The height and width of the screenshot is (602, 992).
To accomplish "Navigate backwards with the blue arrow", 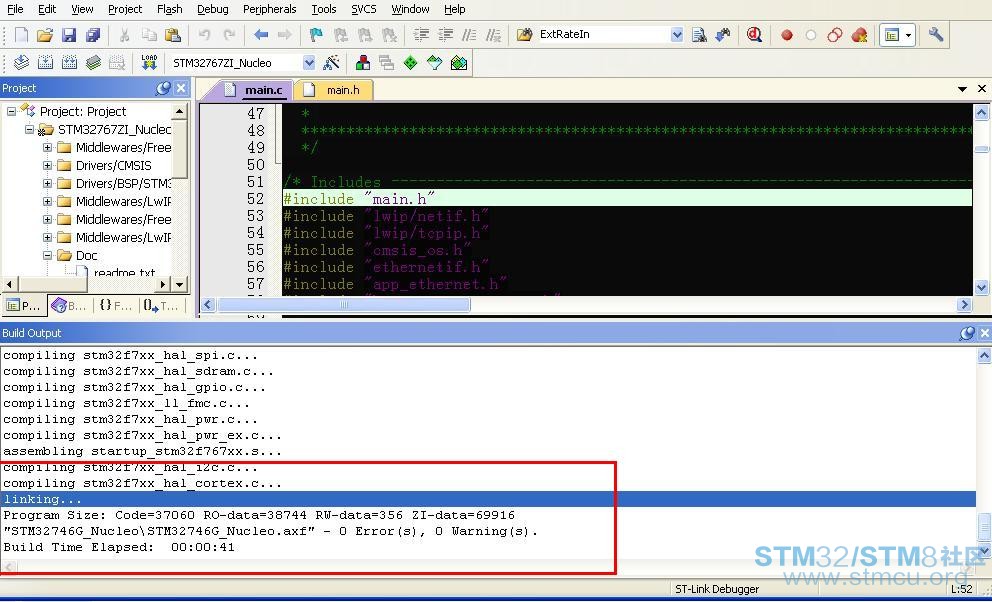I will pyautogui.click(x=261, y=35).
